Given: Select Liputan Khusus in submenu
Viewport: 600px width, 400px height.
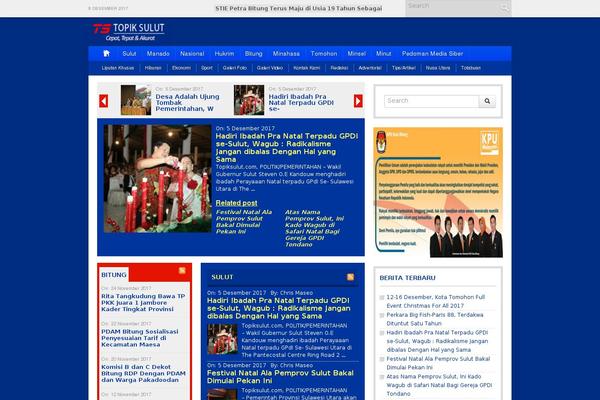Looking at the screenshot, I should click(x=118, y=68).
